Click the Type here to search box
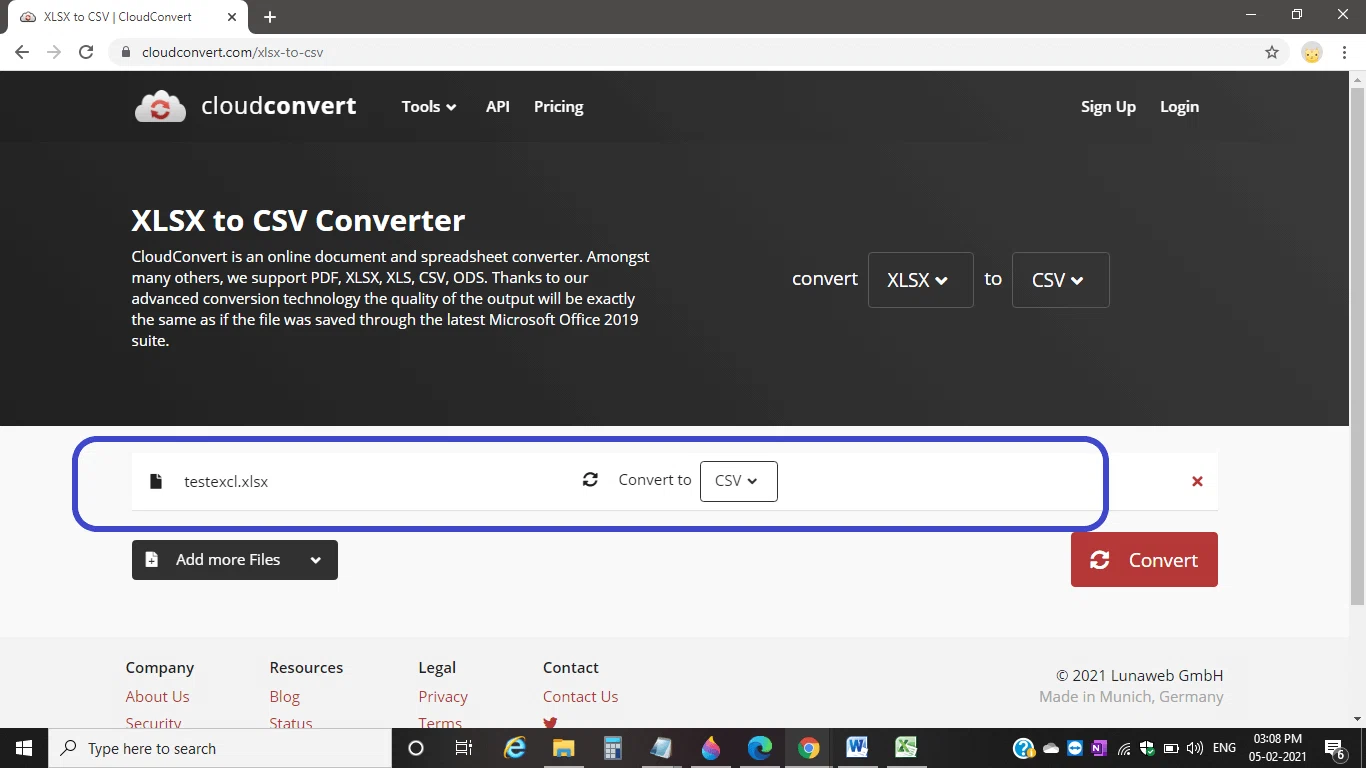Viewport: 1366px width, 768px height. click(x=219, y=748)
